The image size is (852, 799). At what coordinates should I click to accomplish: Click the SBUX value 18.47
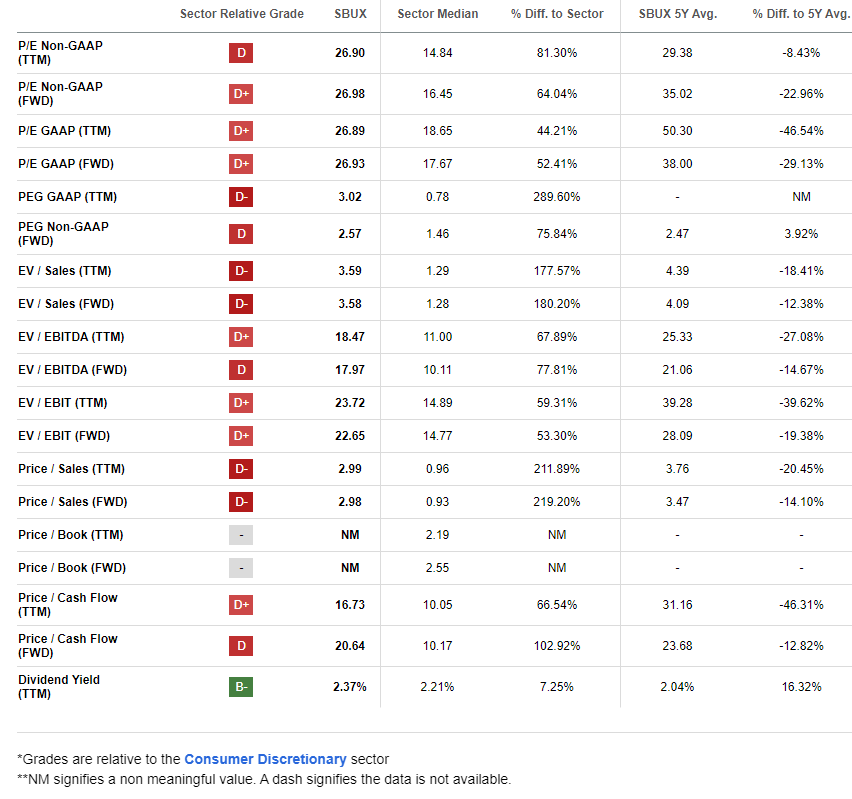click(350, 337)
